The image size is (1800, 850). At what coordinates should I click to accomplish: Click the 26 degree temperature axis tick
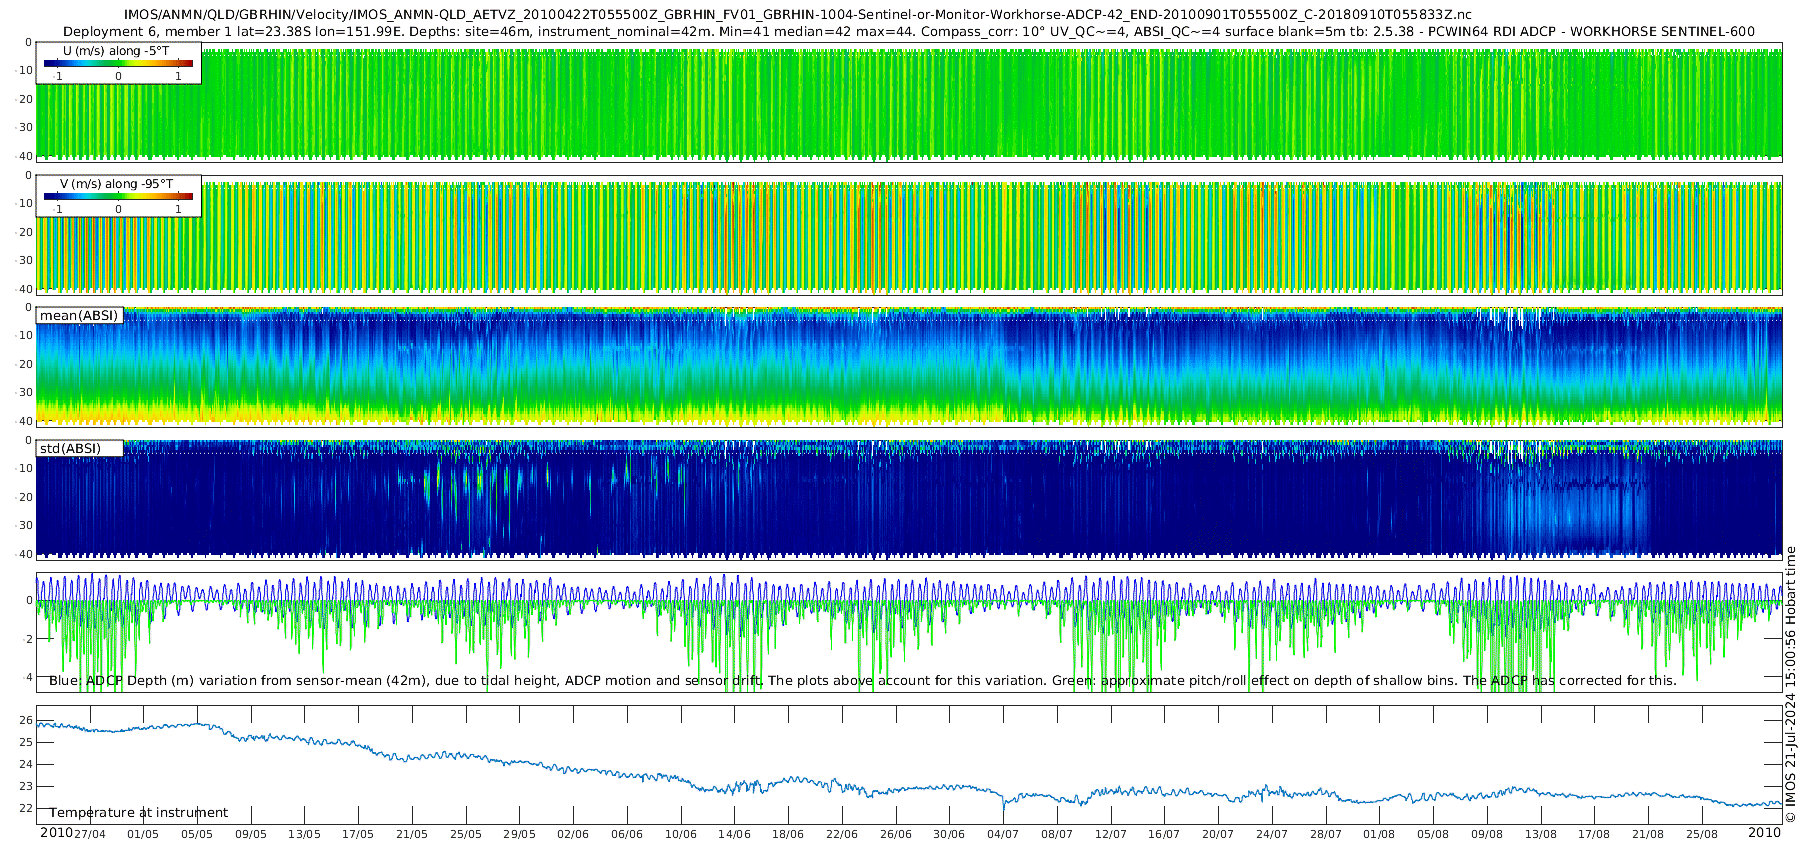26,721
